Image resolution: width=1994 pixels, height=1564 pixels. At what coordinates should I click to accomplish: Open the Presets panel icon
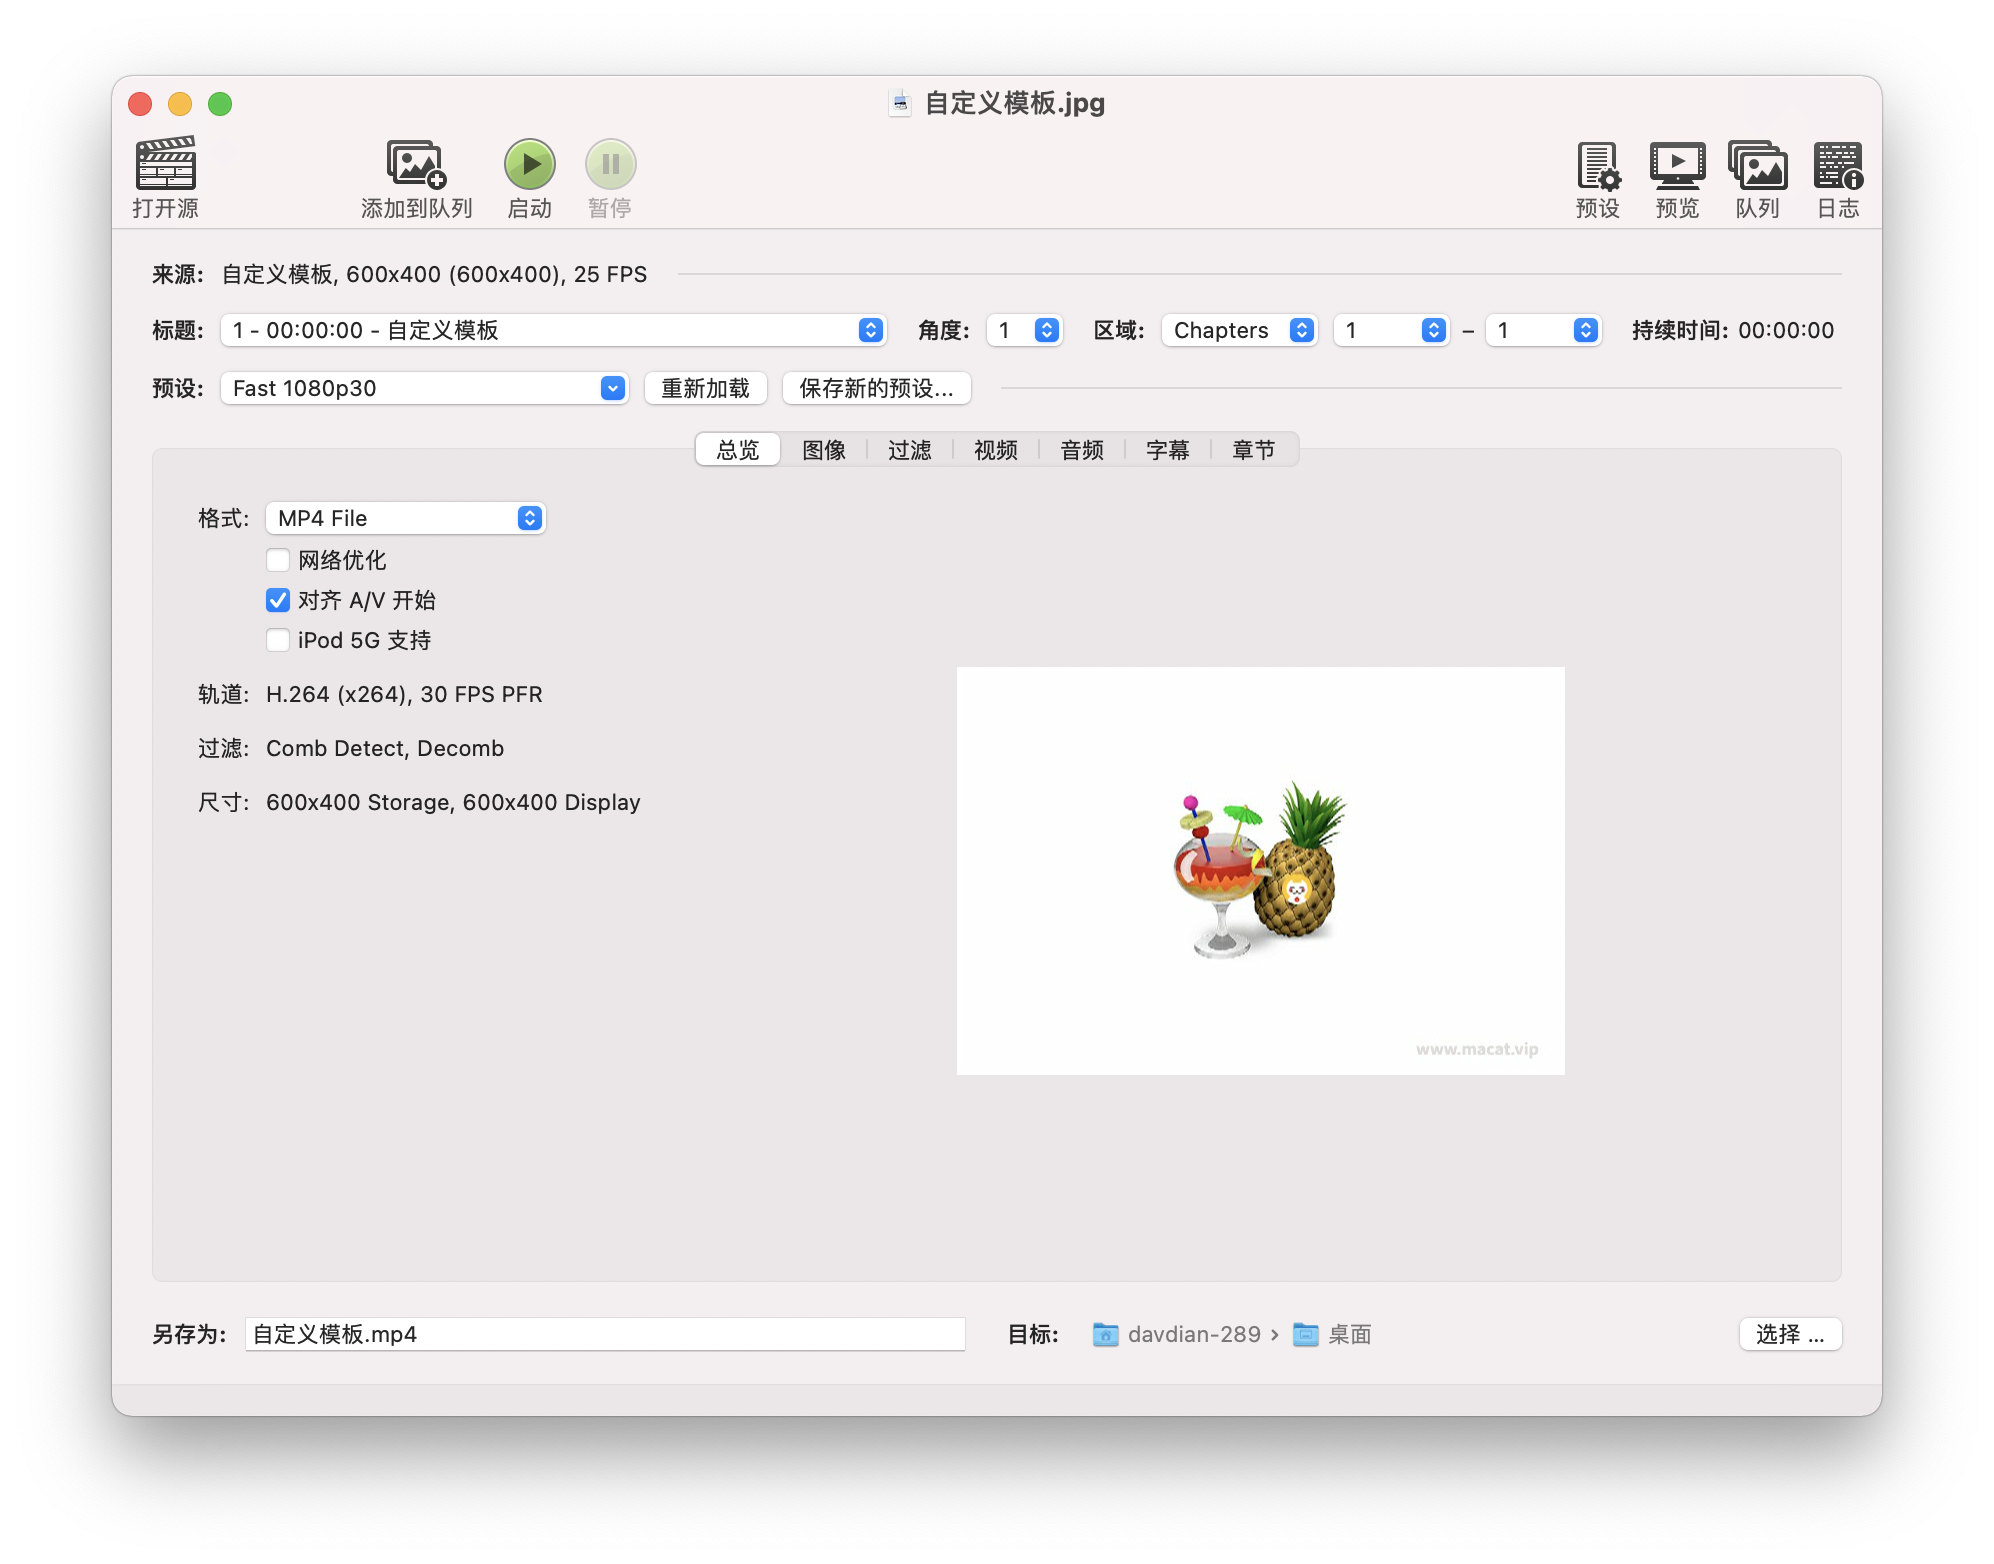1597,165
